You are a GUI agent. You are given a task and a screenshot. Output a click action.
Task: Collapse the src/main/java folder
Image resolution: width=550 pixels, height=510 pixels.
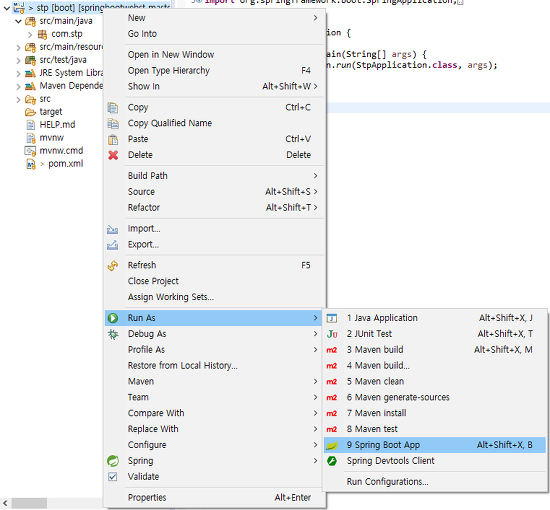pyautogui.click(x=18, y=21)
